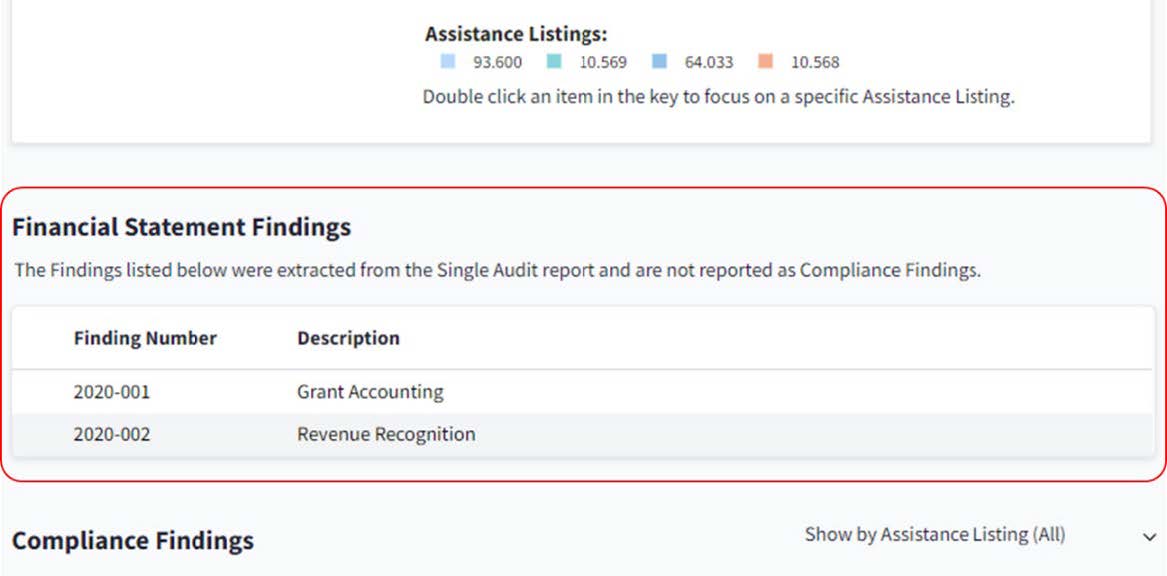Click the teal 10.569 legend swatch
Screen dimensions: 1167x576
coord(554,62)
